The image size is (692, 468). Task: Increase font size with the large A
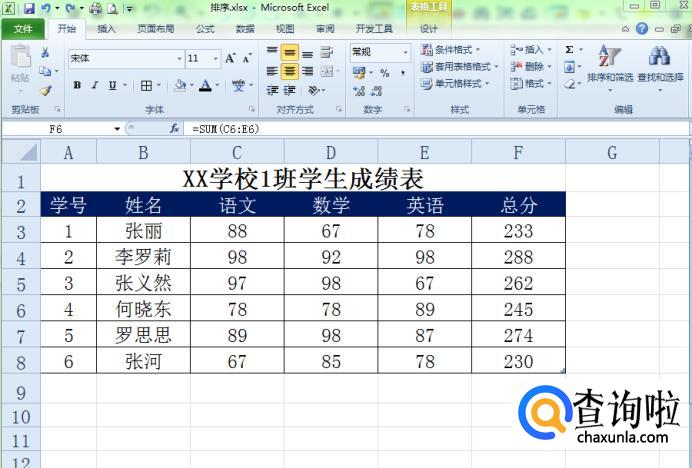click(230, 58)
